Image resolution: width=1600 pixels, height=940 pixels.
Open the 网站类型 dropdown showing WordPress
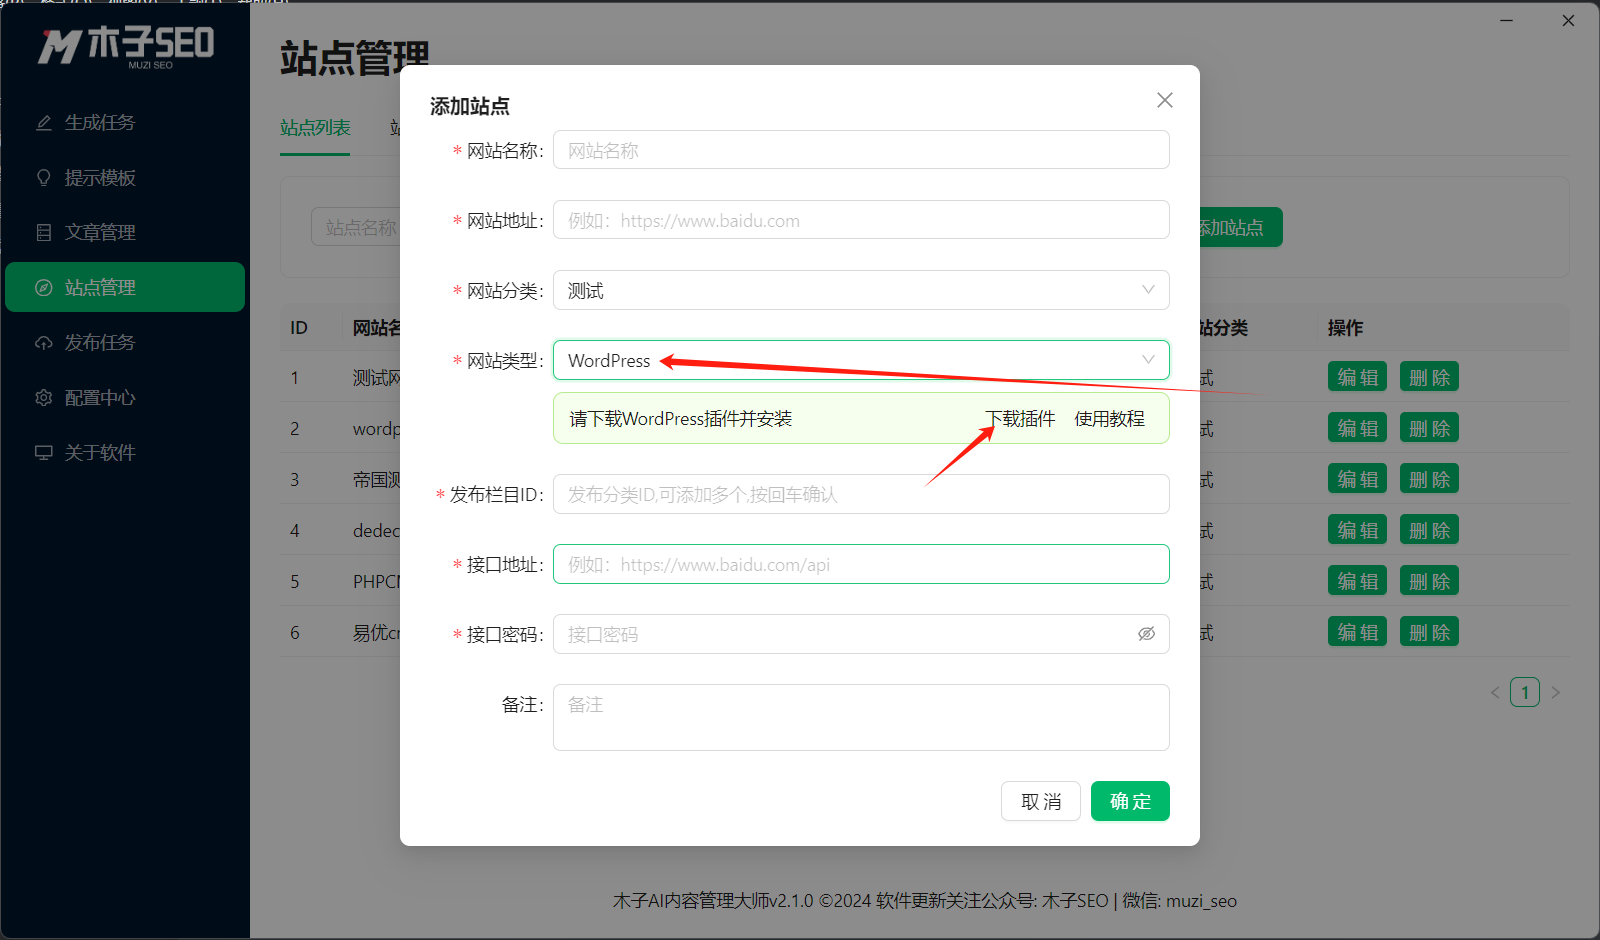pos(861,360)
